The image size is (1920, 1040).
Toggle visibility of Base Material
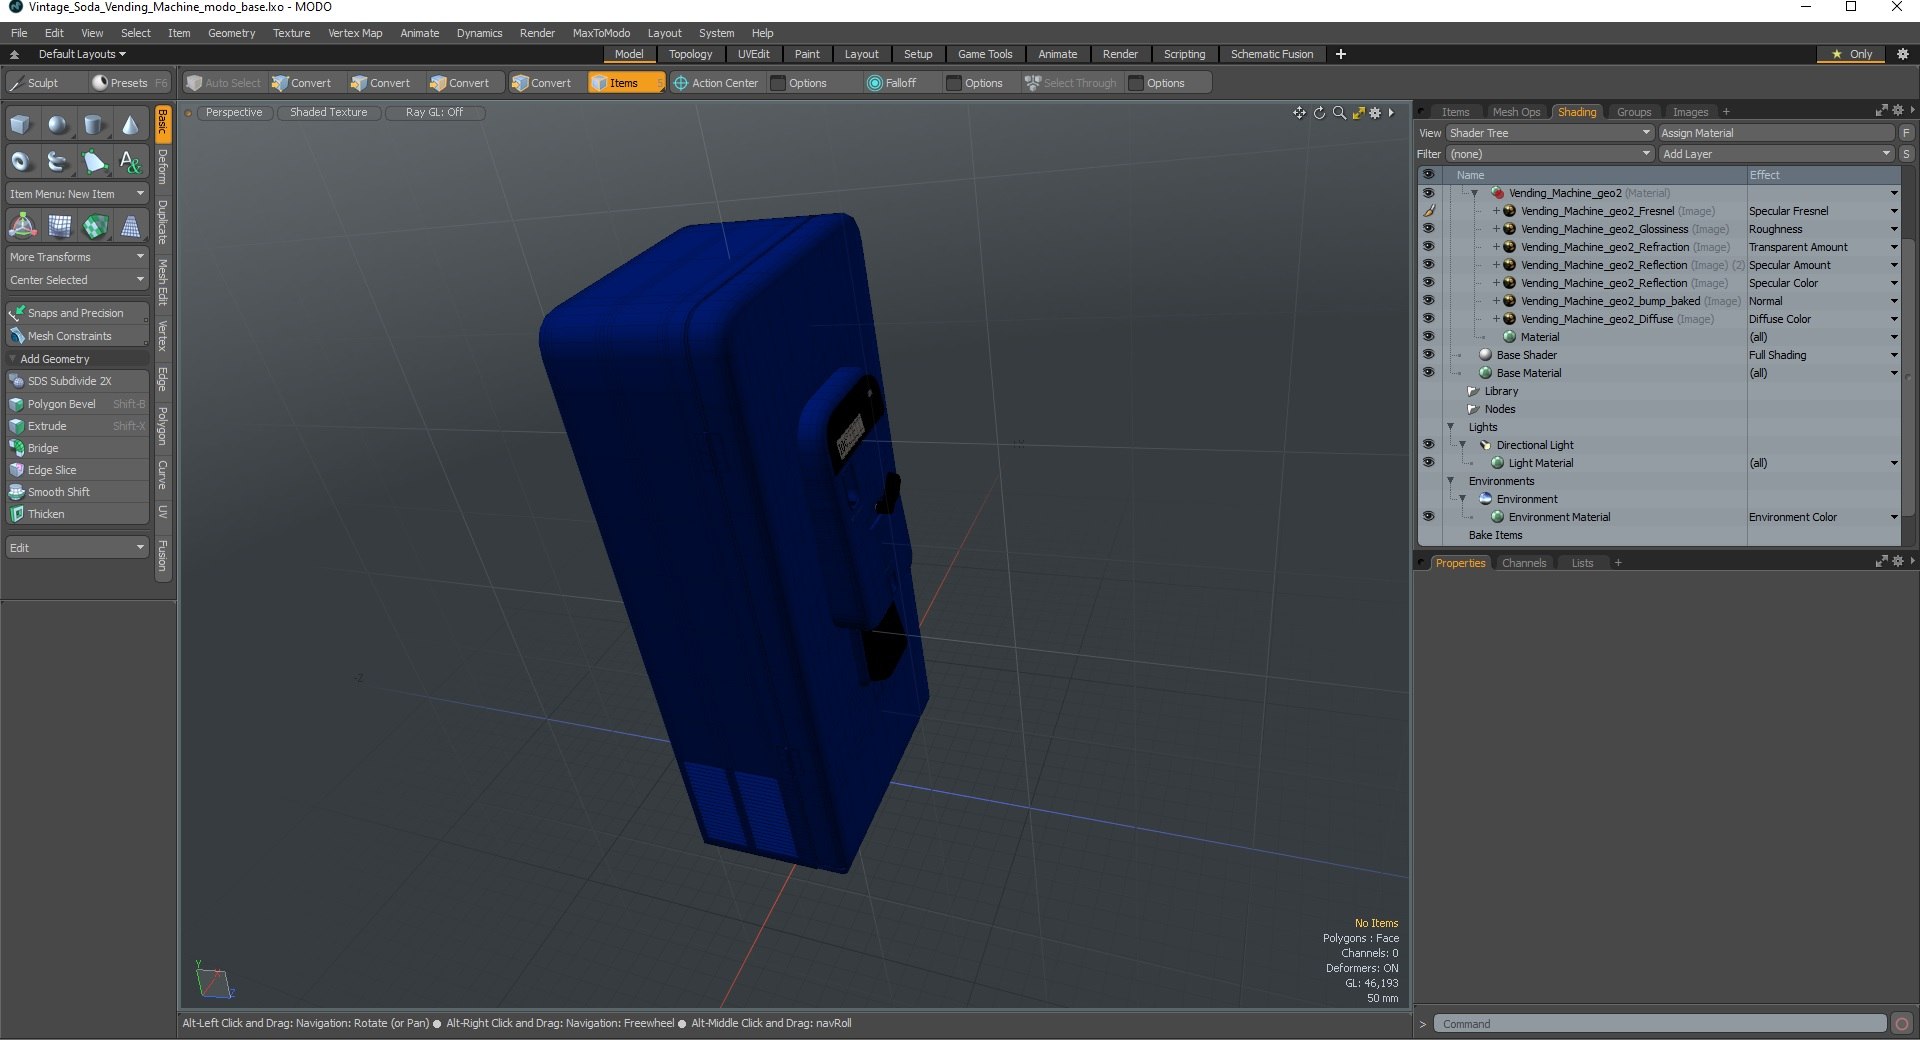[1428, 373]
